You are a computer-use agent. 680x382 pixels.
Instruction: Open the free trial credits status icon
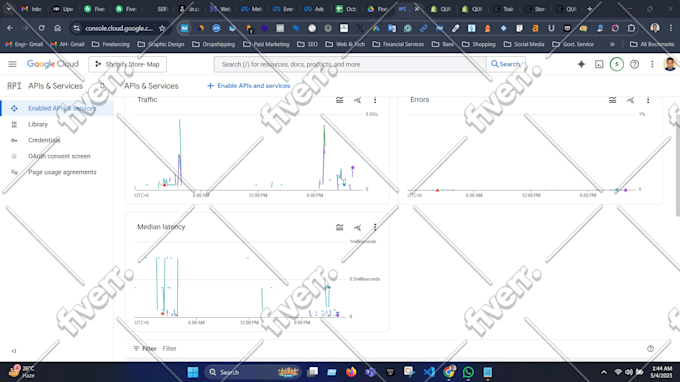(x=617, y=64)
